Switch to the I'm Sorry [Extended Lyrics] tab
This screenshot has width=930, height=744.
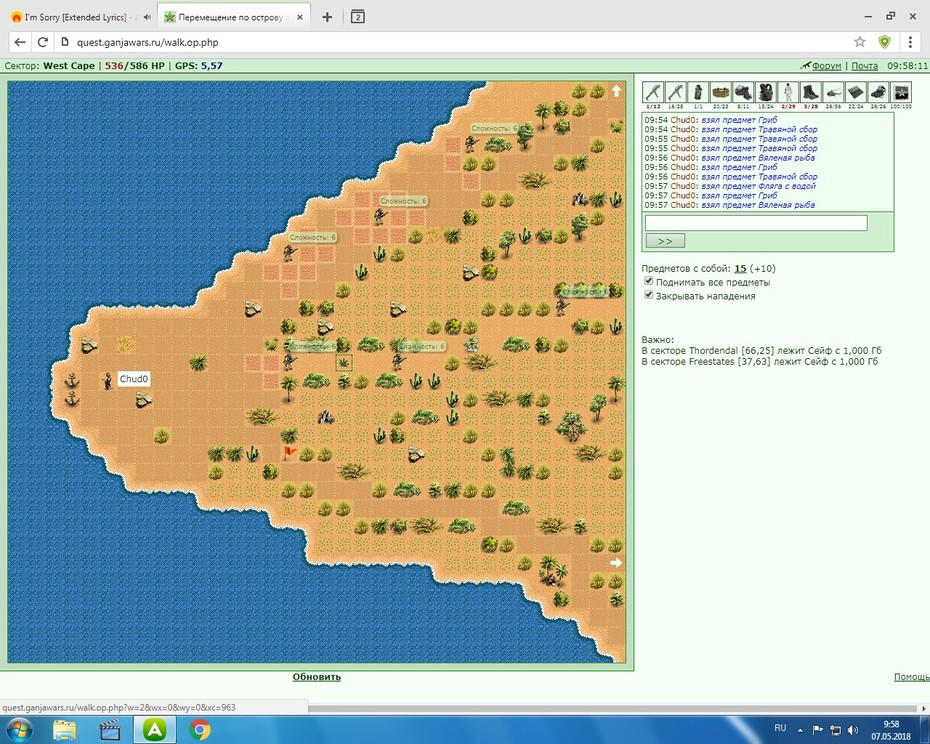click(x=75, y=17)
